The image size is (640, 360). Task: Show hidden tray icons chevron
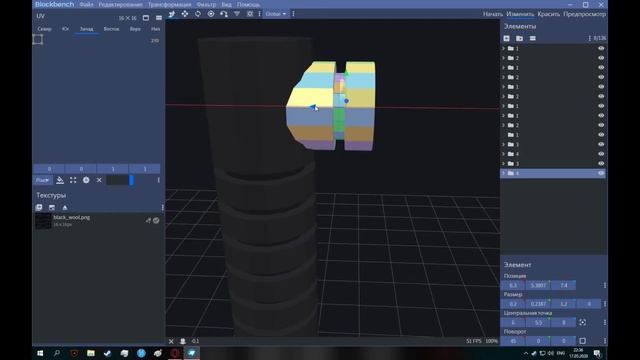click(x=526, y=353)
